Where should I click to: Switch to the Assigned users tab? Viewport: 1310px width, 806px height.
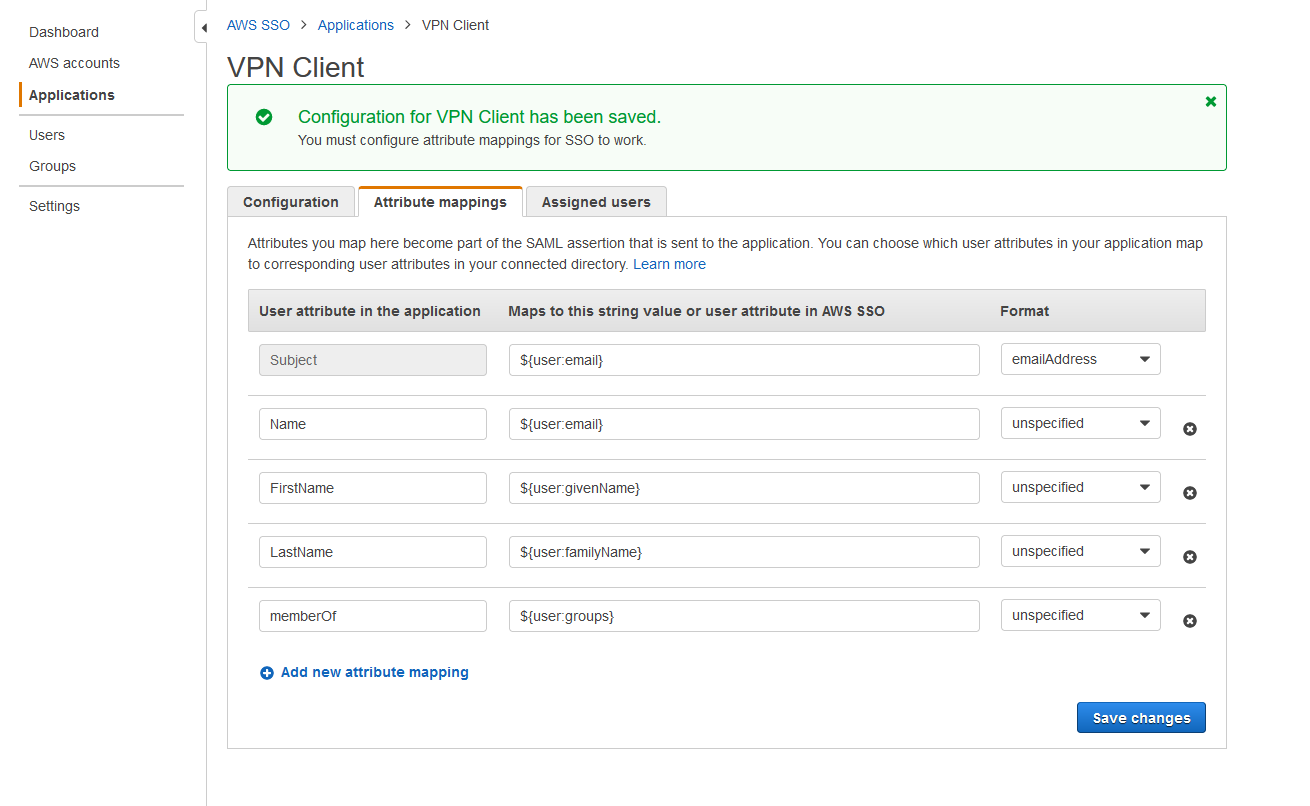coord(595,201)
